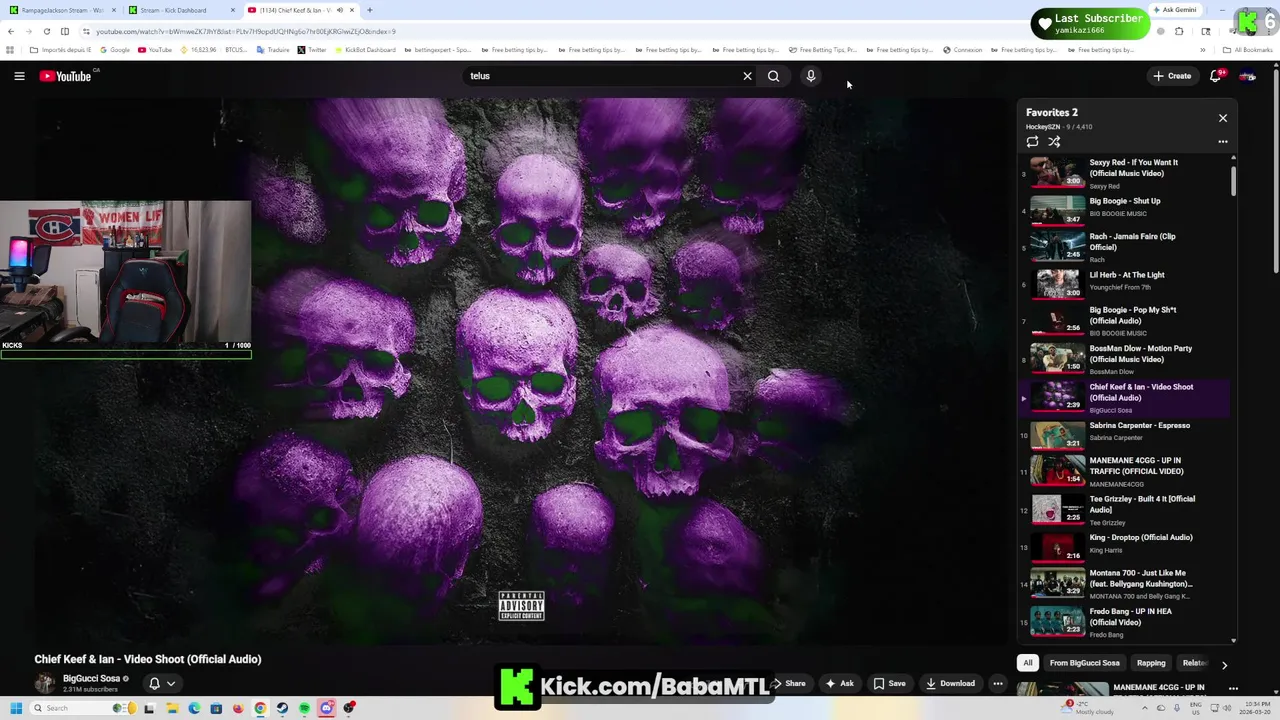Open the YouTube hamburger guide menu
1280x720 pixels.
(x=19, y=76)
